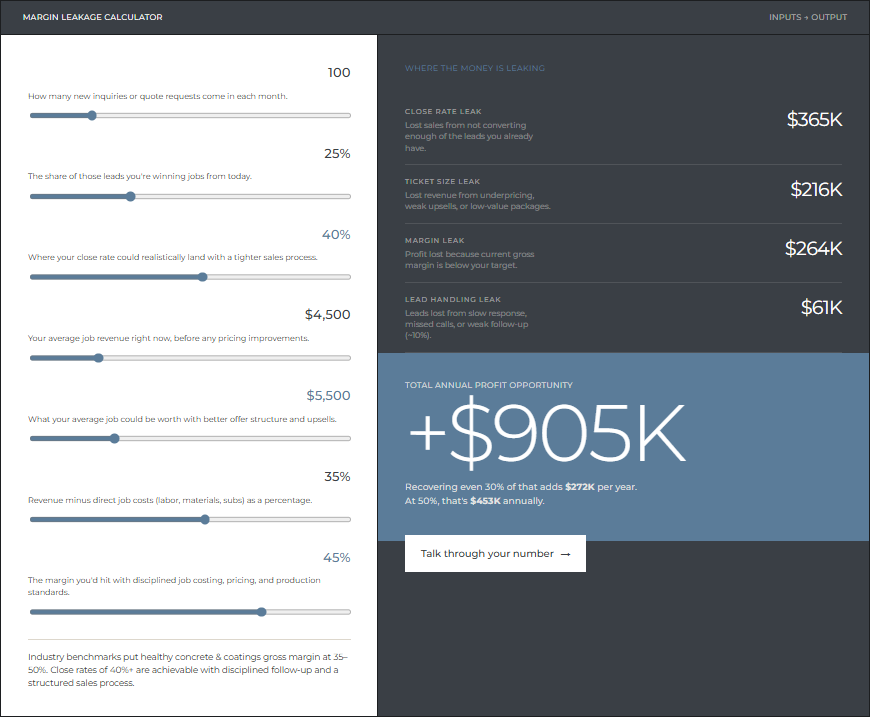
Task: Click the arrow in the Talk button
Action: point(565,554)
